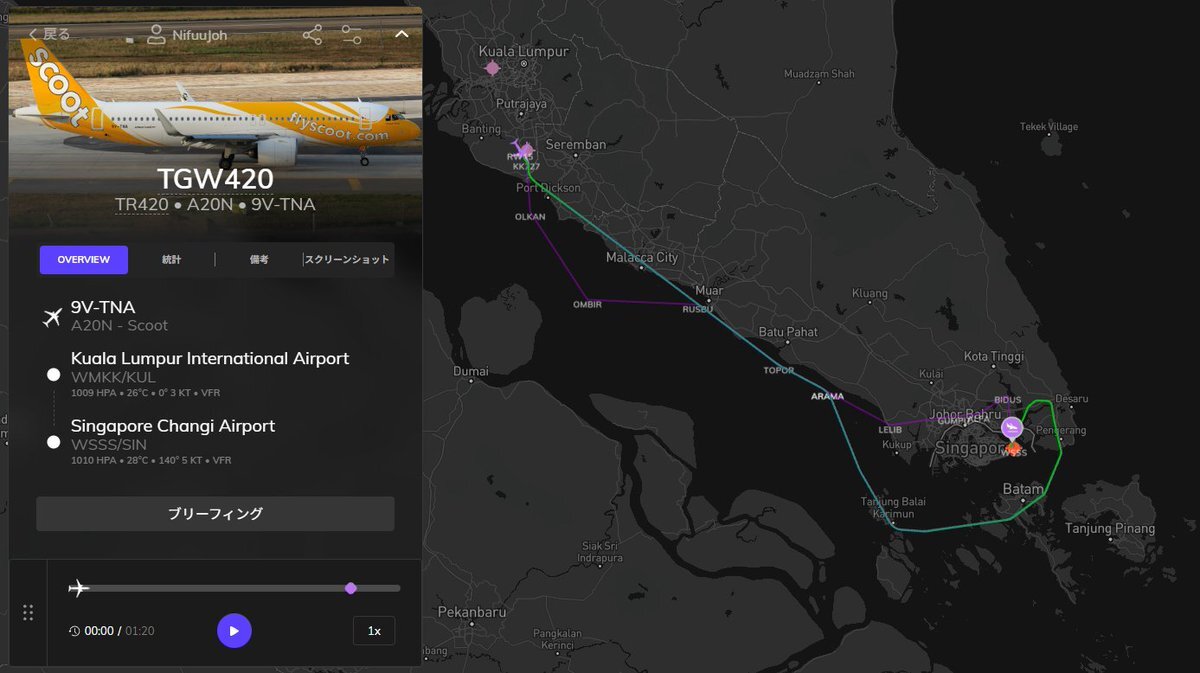Screen dimensions: 1200x673
Task: Click the departure dot for WMKK/KUL
Action: [x=53, y=375]
